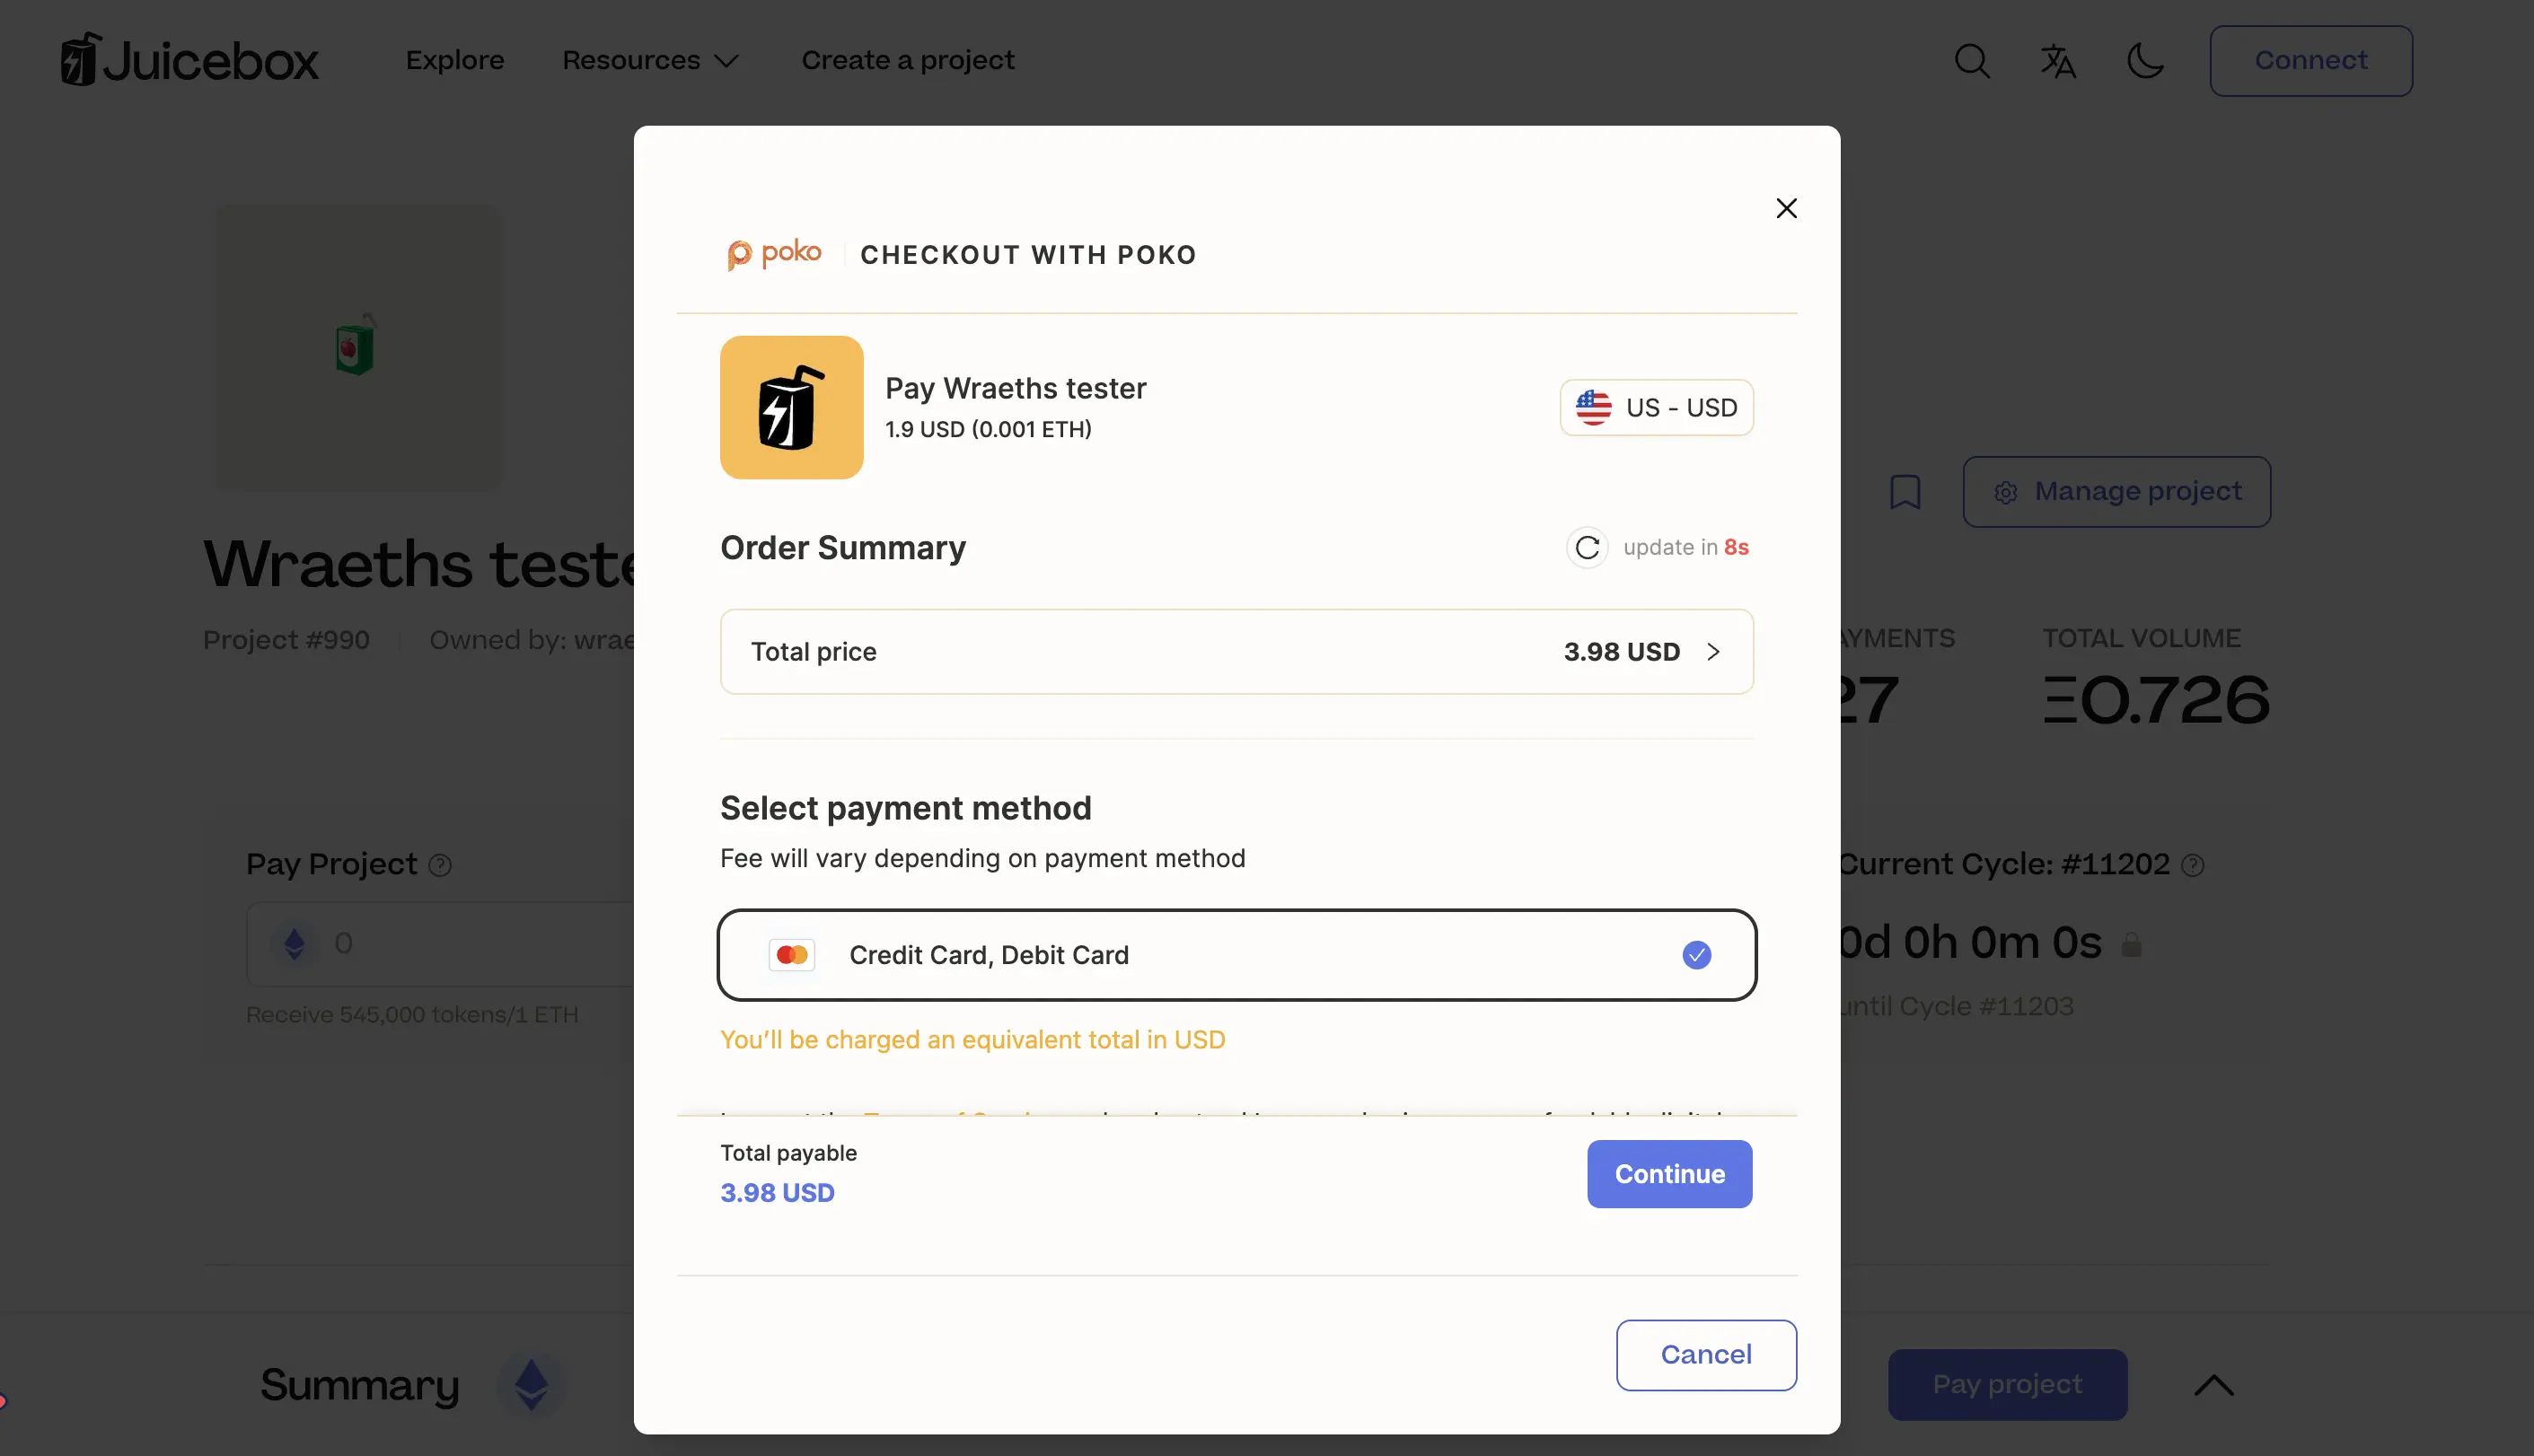This screenshot has height=1456, width=2534.
Task: Refresh the Order Summary price
Action: (x=1586, y=547)
